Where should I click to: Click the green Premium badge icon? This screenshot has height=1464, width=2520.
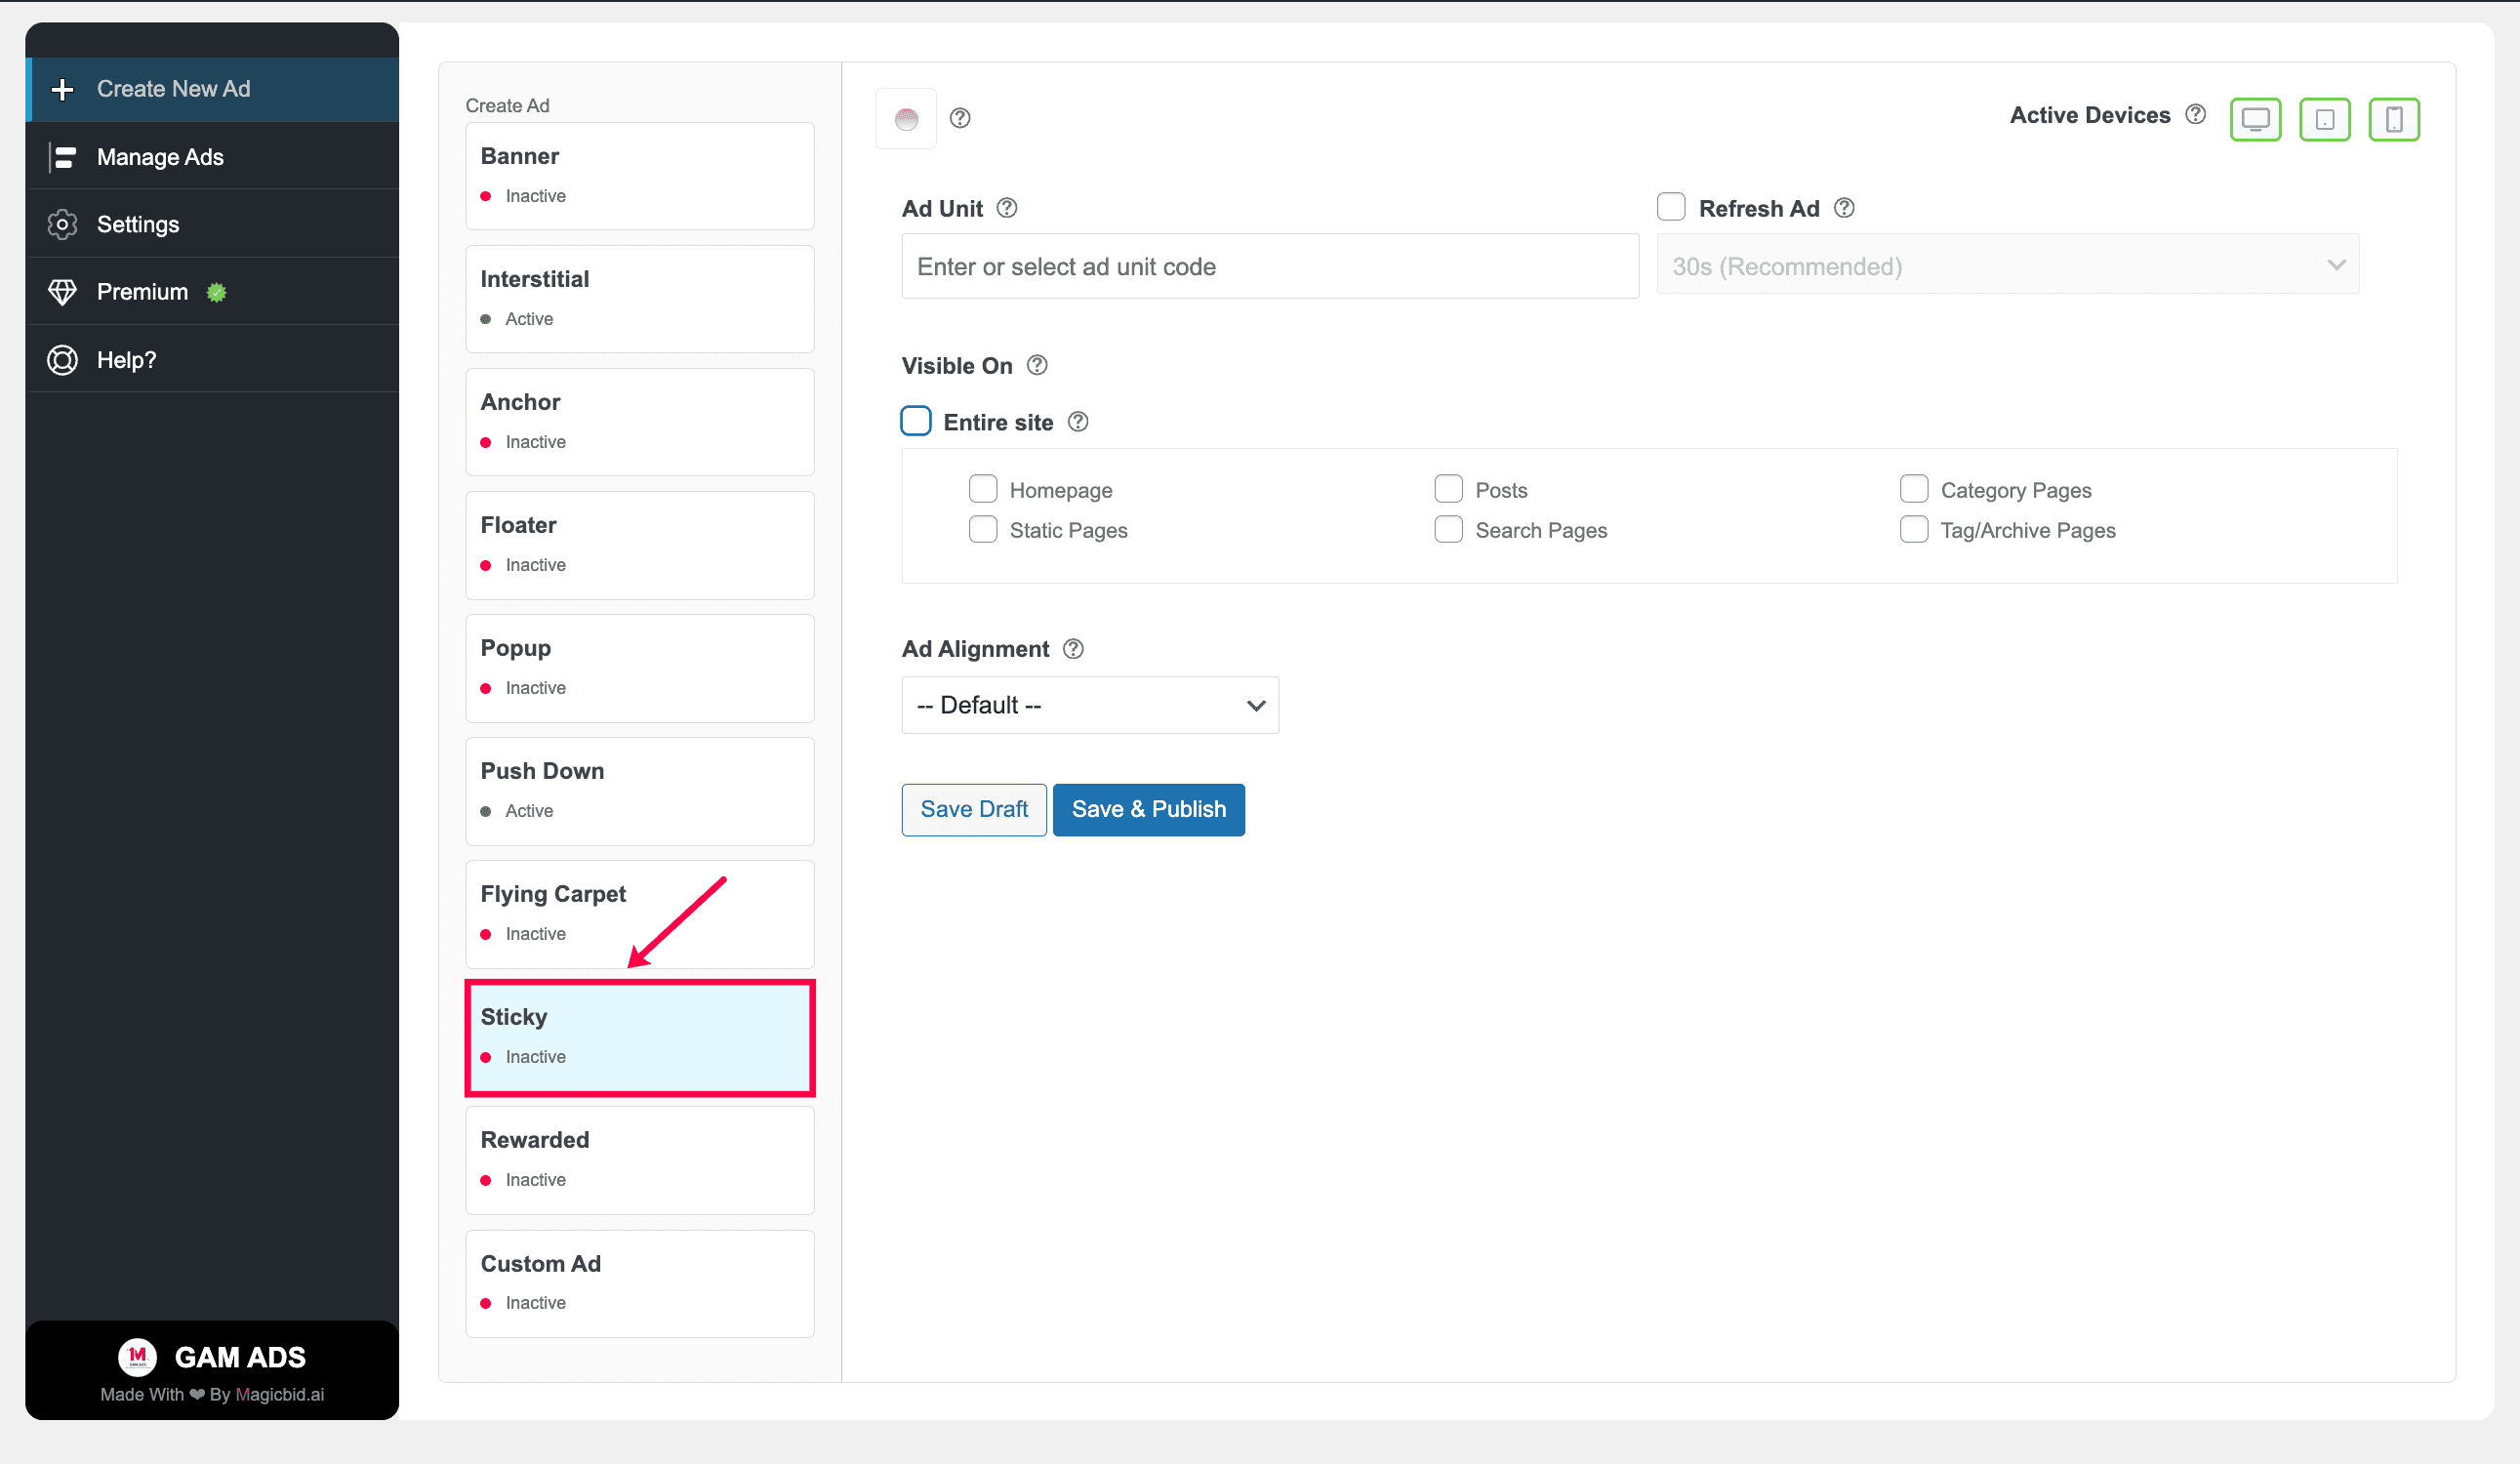pyautogui.click(x=216, y=292)
